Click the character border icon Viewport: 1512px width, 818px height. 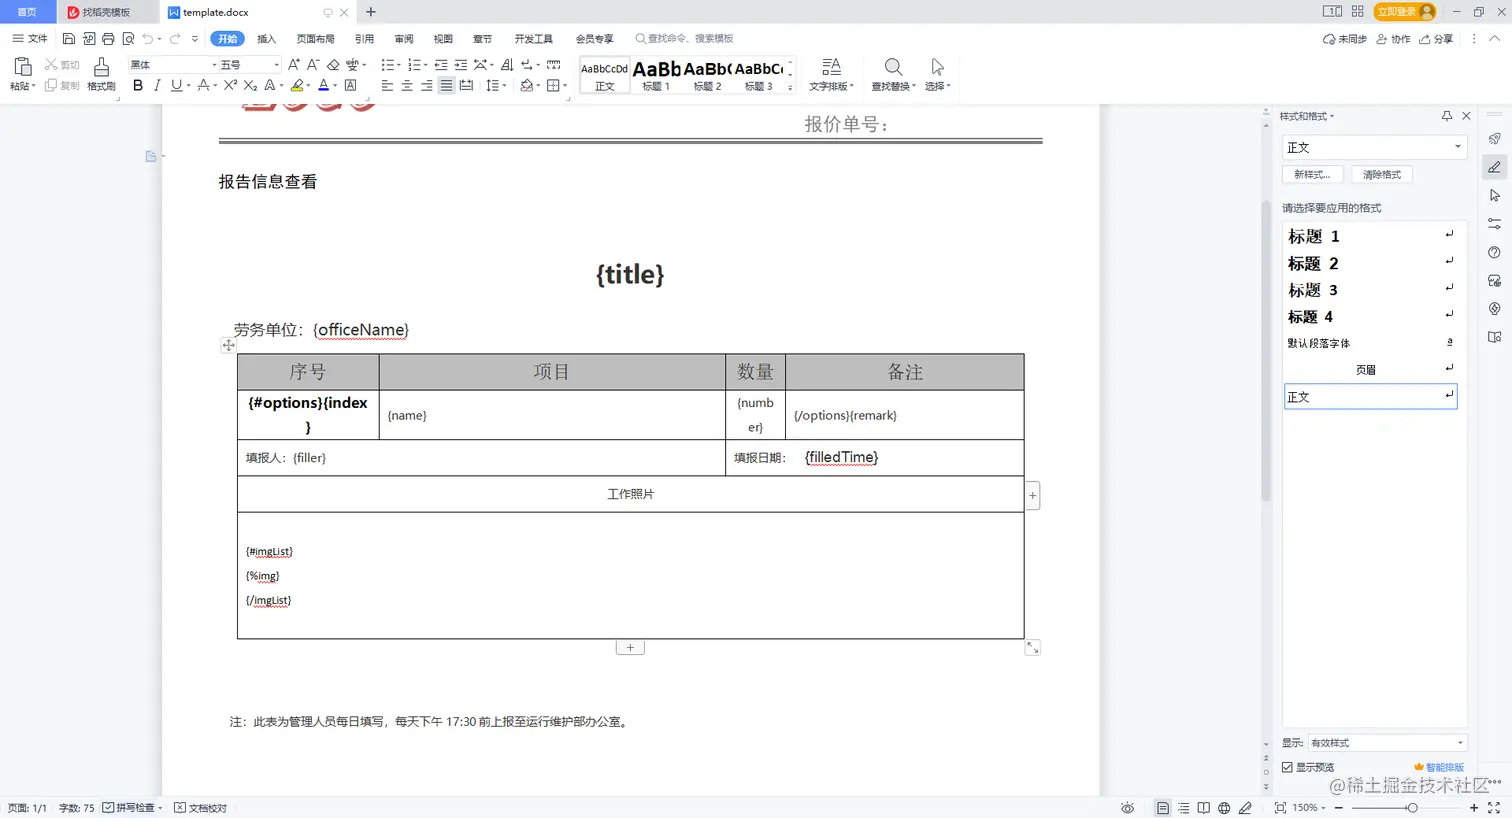point(351,86)
